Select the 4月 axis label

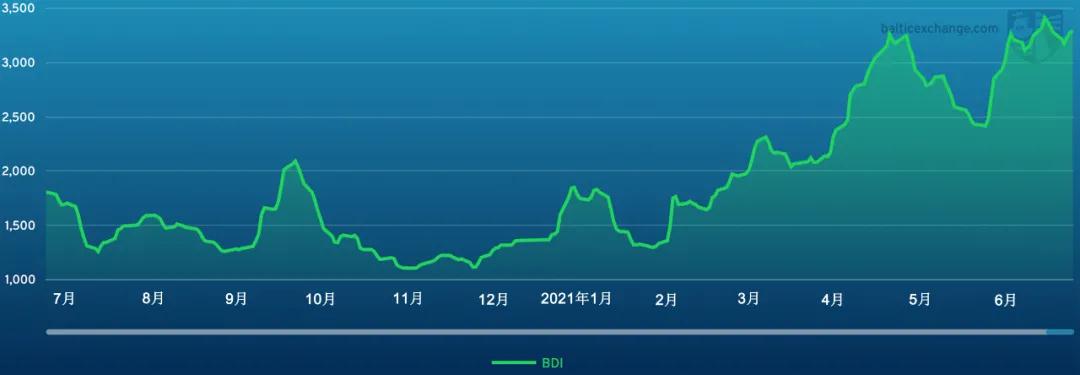tap(832, 299)
